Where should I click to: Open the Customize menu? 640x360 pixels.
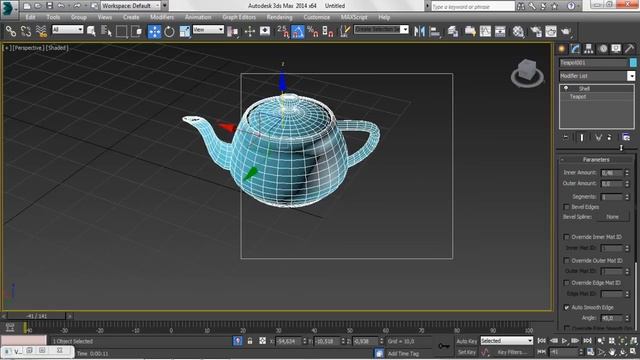pos(317,17)
